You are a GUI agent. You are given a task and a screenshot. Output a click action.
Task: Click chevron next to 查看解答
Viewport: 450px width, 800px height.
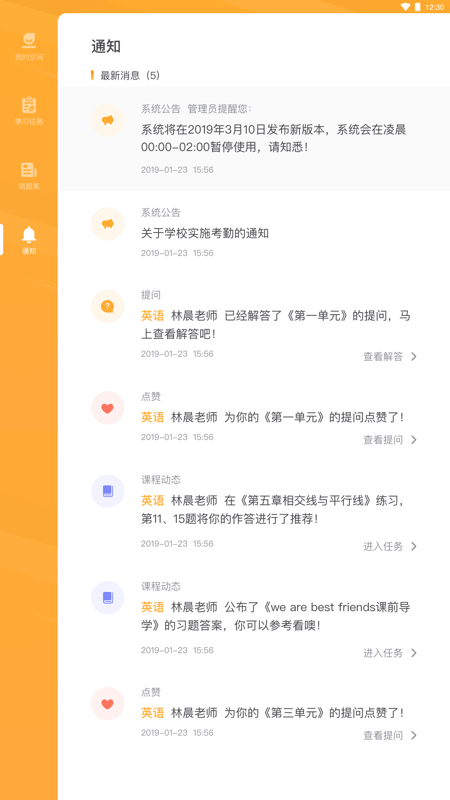[414, 357]
